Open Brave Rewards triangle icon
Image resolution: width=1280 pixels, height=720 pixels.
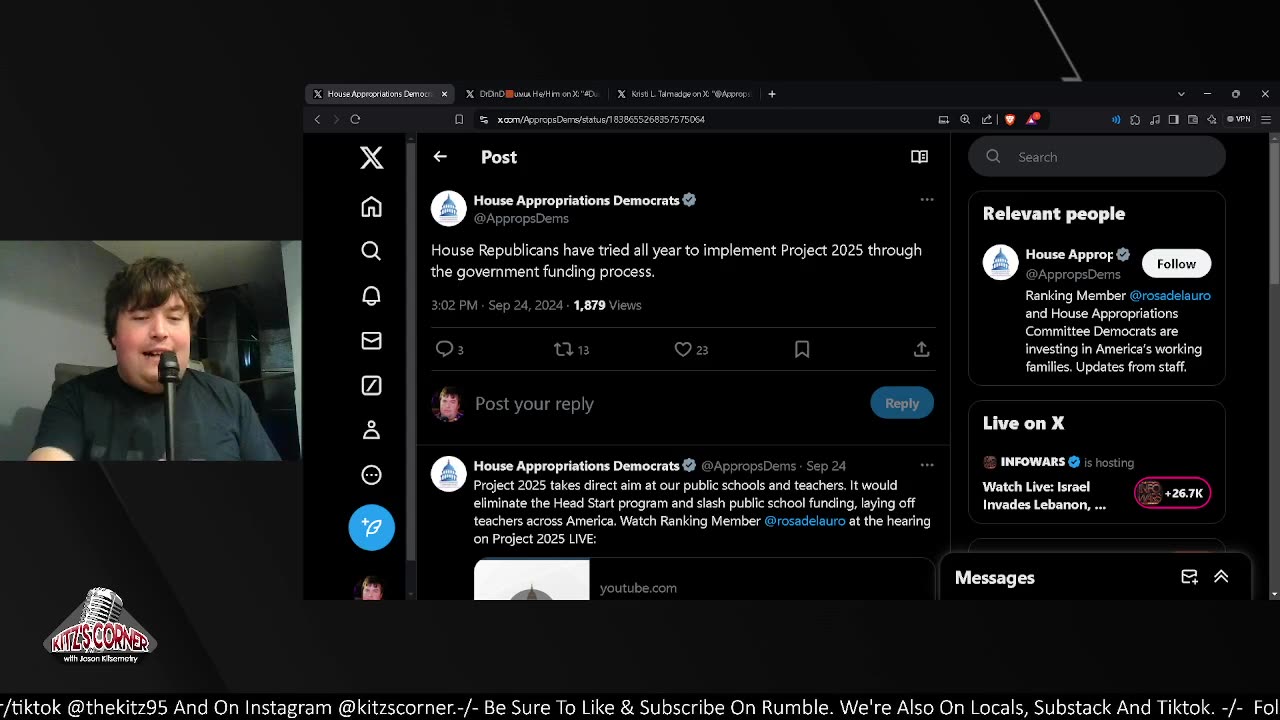click(x=1032, y=119)
